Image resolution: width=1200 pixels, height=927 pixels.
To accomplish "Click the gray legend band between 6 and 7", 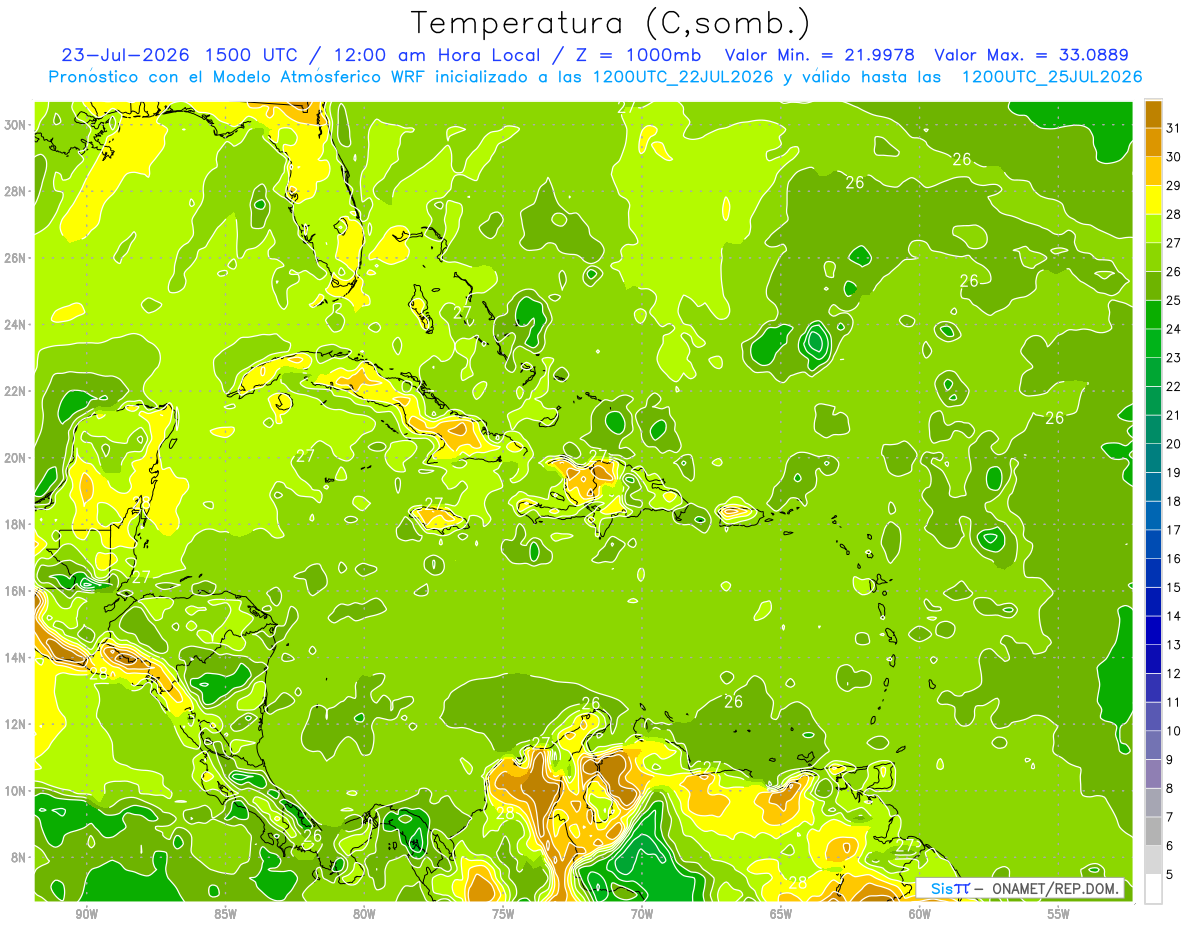I will (x=1153, y=831).
